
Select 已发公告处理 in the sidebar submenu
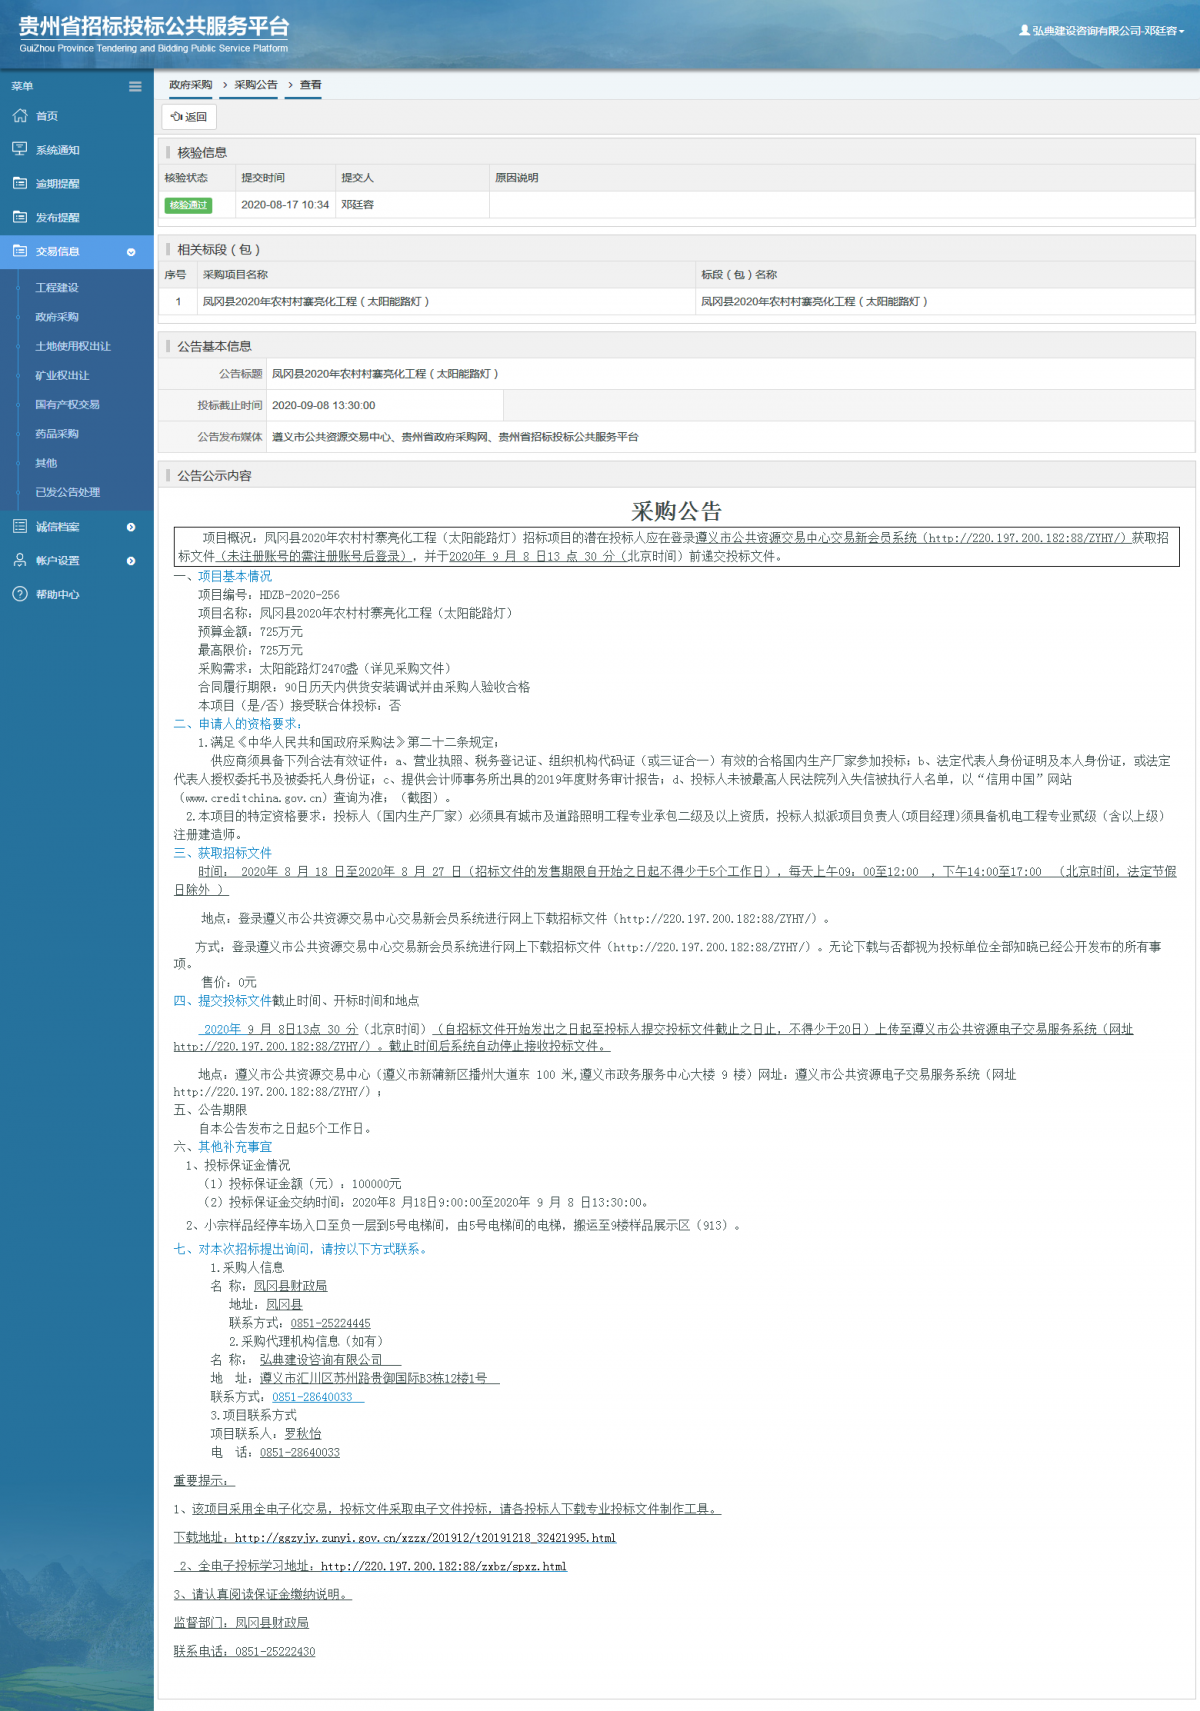[x=68, y=492]
